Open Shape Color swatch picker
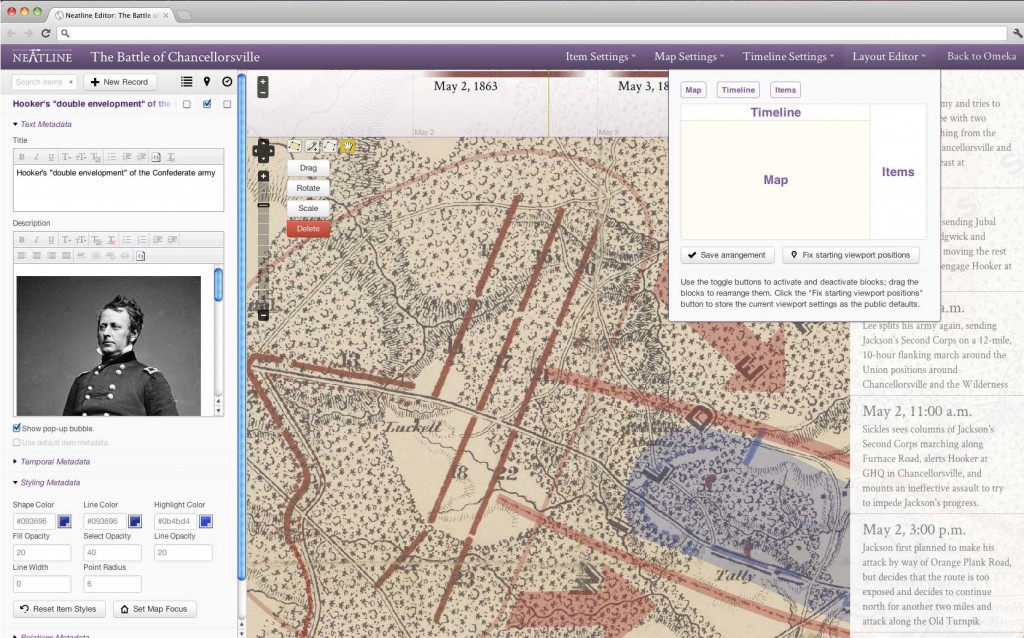 pyautogui.click(x=65, y=521)
